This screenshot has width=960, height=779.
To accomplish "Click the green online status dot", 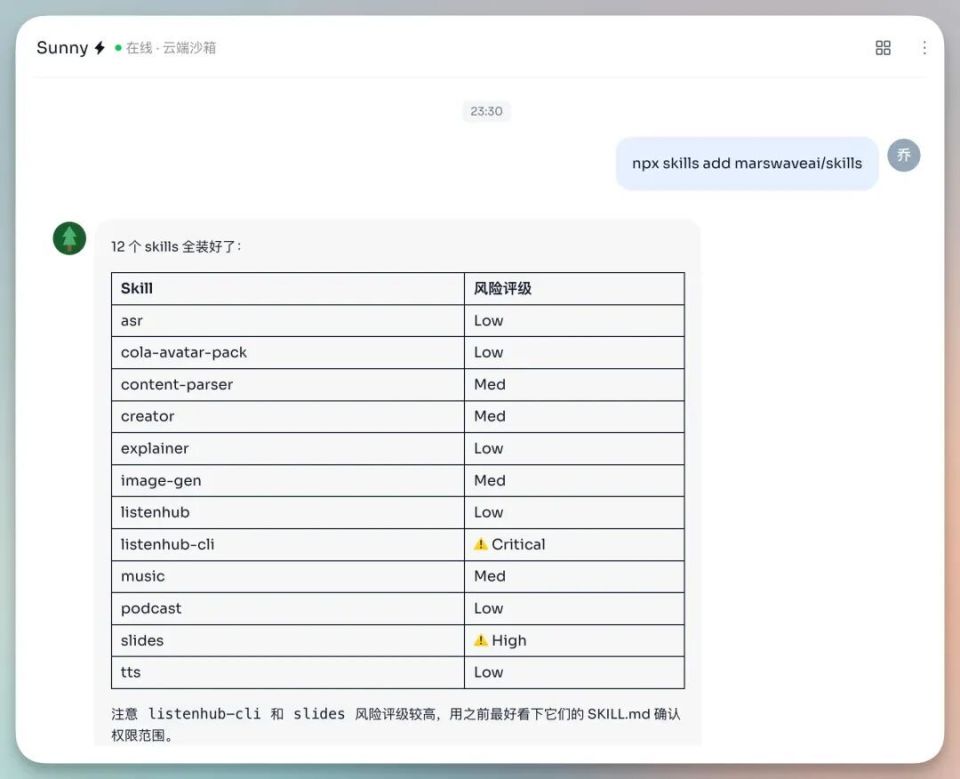I will (x=117, y=48).
